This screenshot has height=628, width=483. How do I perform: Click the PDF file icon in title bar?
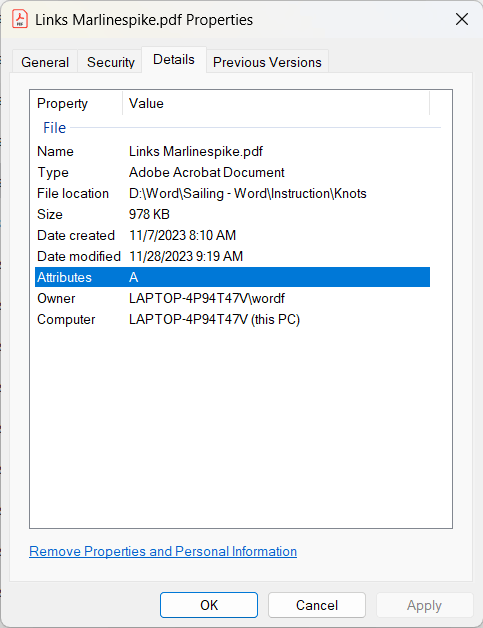click(x=20, y=19)
